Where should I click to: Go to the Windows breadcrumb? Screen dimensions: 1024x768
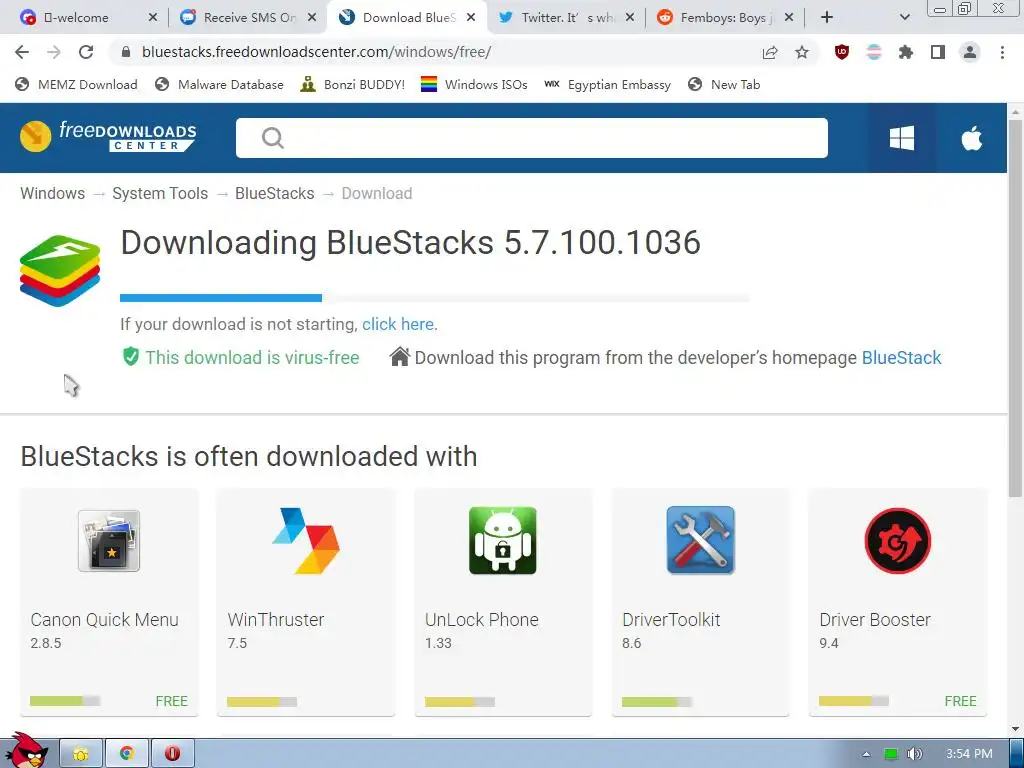point(52,194)
